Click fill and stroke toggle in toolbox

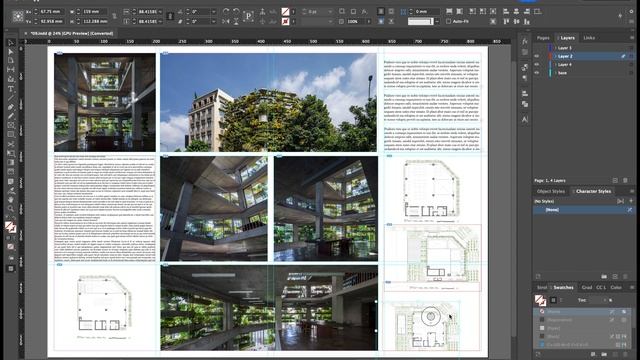[x=11, y=227]
